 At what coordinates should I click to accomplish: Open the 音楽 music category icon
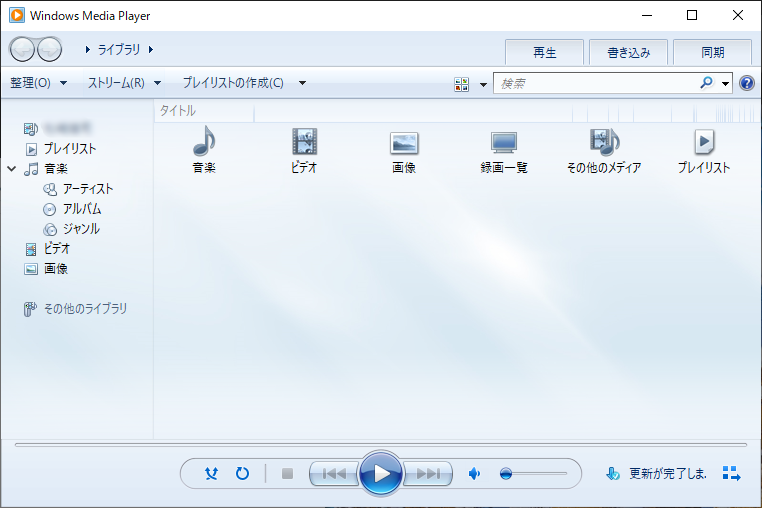pyautogui.click(x=204, y=143)
